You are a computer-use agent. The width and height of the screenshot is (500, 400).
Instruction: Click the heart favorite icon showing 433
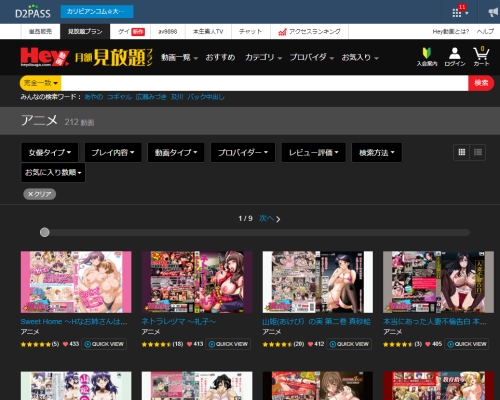(x=65, y=344)
